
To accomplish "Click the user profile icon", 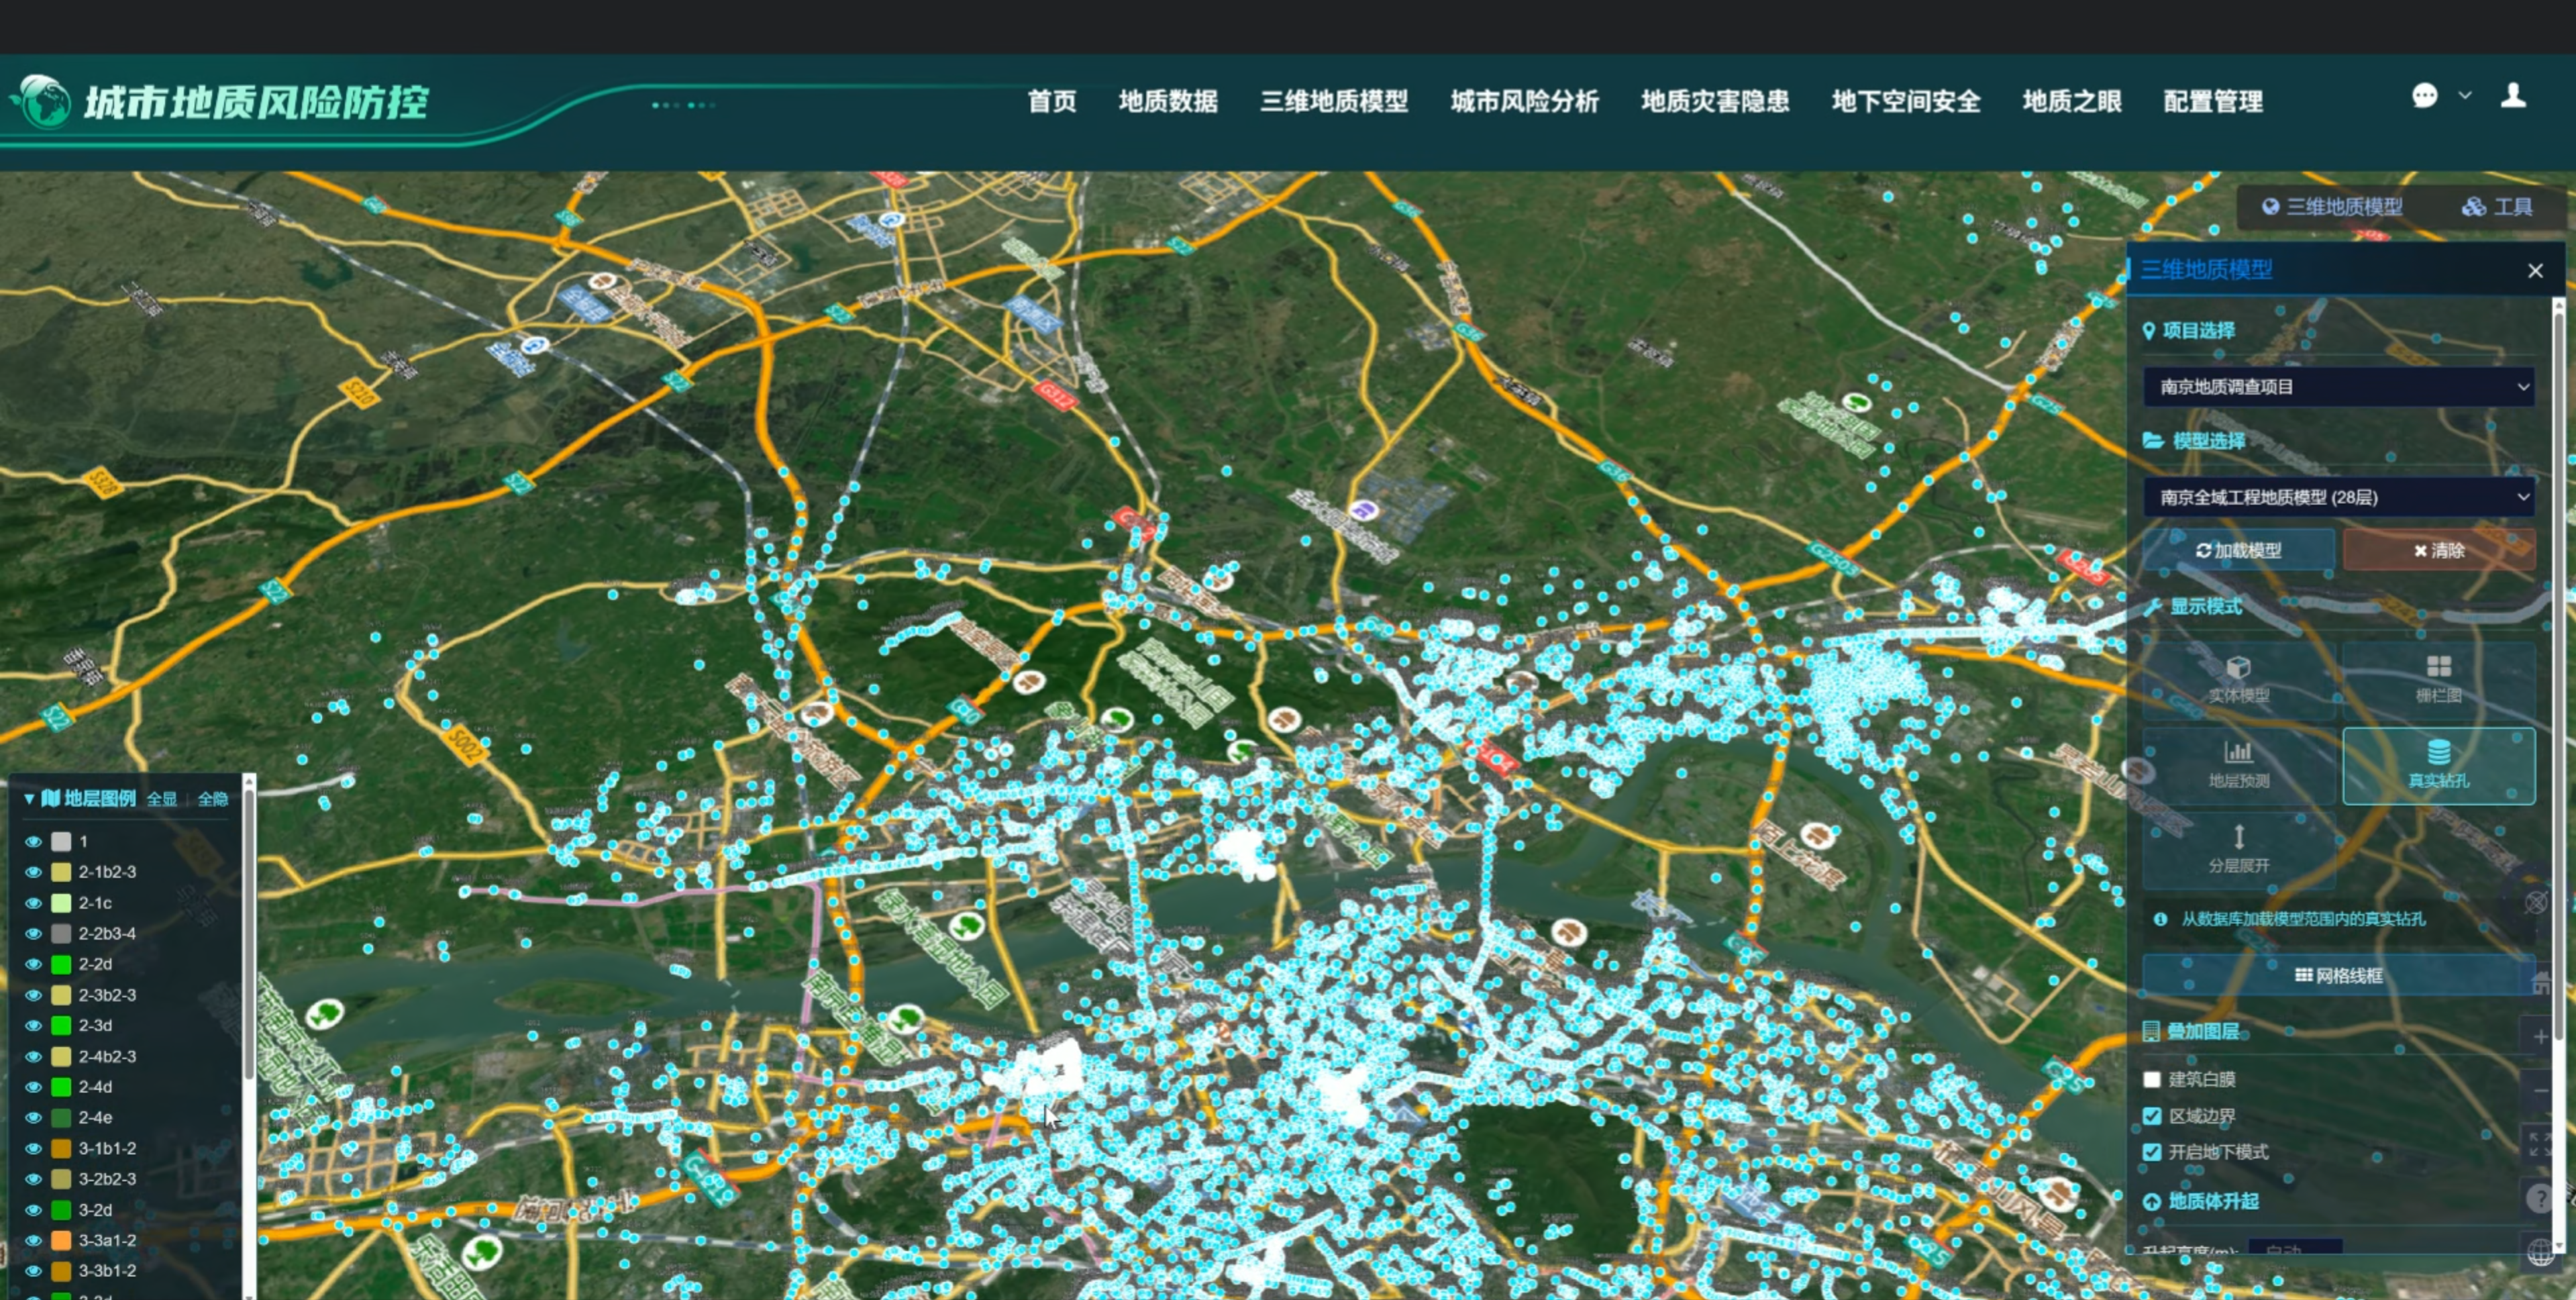I will tap(2513, 96).
